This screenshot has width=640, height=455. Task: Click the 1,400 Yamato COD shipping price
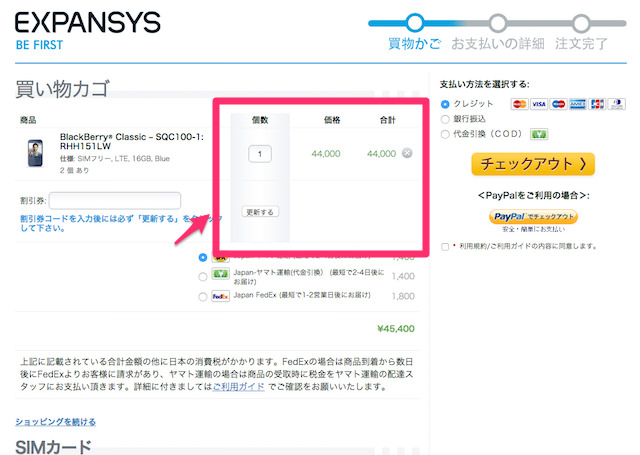pos(403,276)
